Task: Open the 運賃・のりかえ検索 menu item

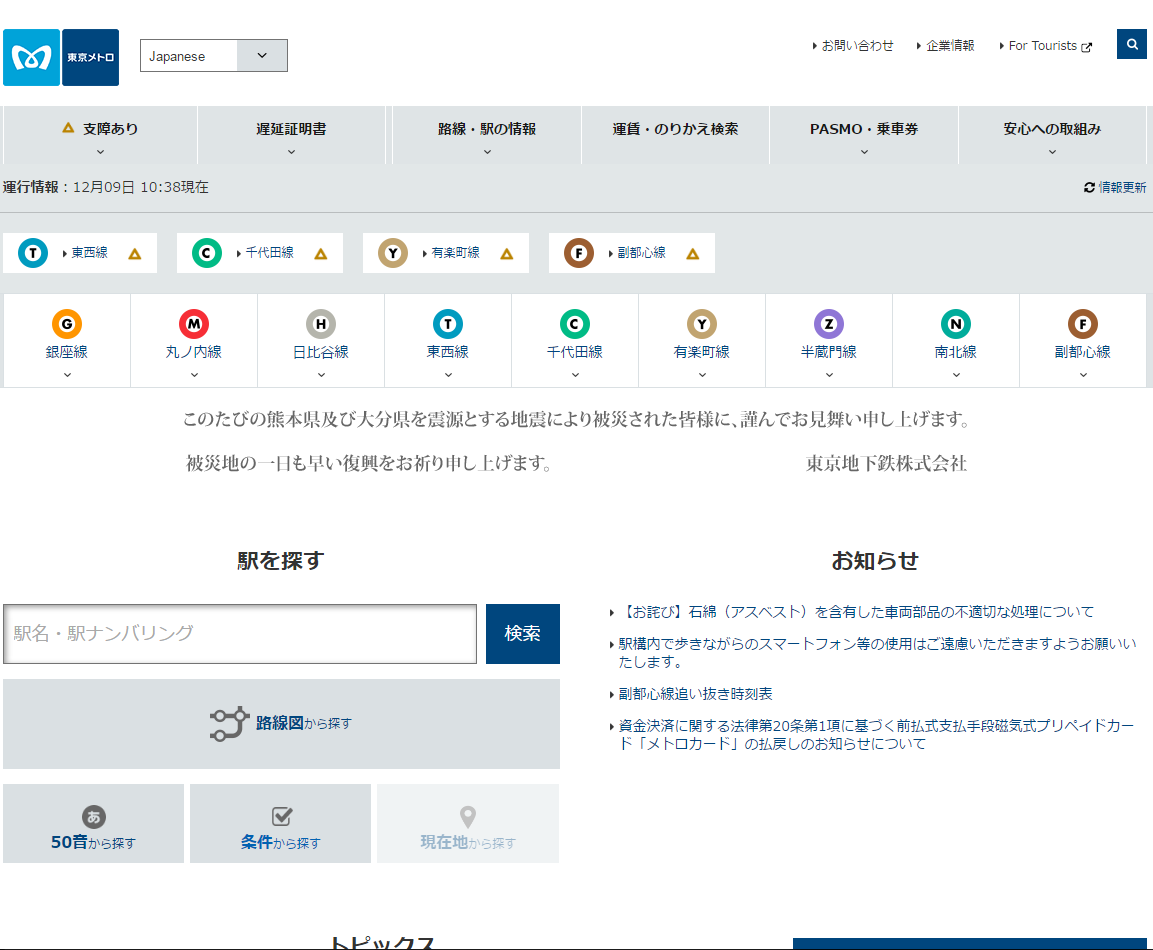Action: (675, 130)
